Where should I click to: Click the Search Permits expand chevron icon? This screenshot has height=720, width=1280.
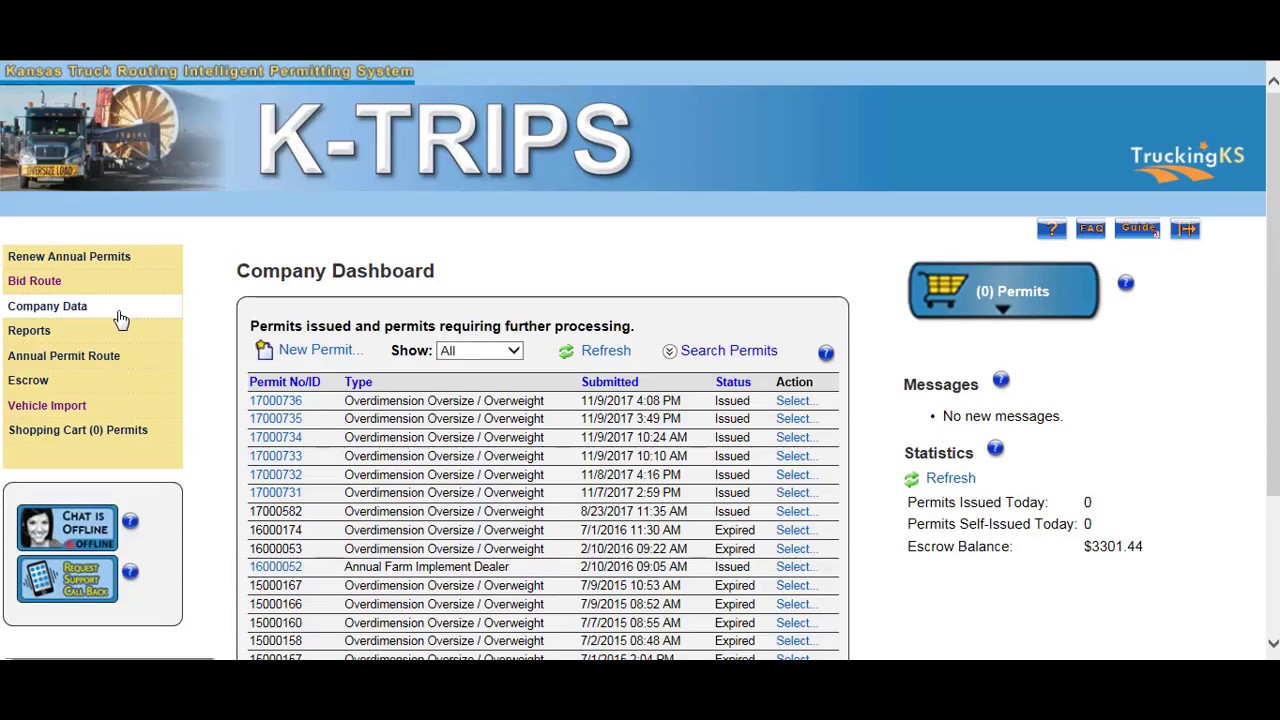coord(670,351)
